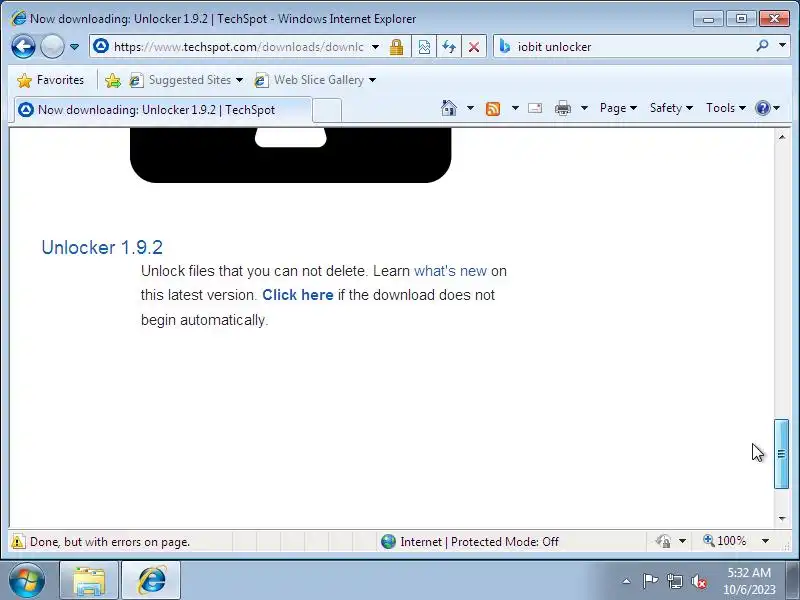800x600 pixels.
Task: Click the scrollbar down arrow
Action: pos(782,519)
